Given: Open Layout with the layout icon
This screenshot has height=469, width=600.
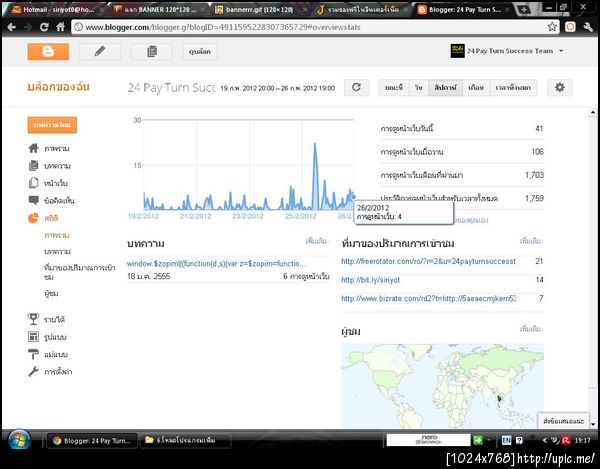Looking at the screenshot, I should tap(34, 337).
